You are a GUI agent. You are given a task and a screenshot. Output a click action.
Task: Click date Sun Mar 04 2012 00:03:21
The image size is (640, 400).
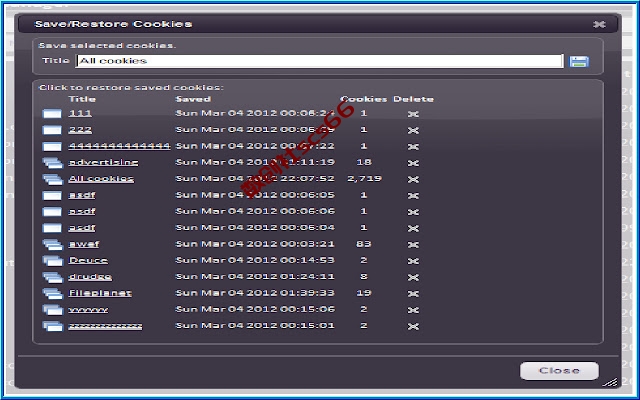click(x=255, y=244)
